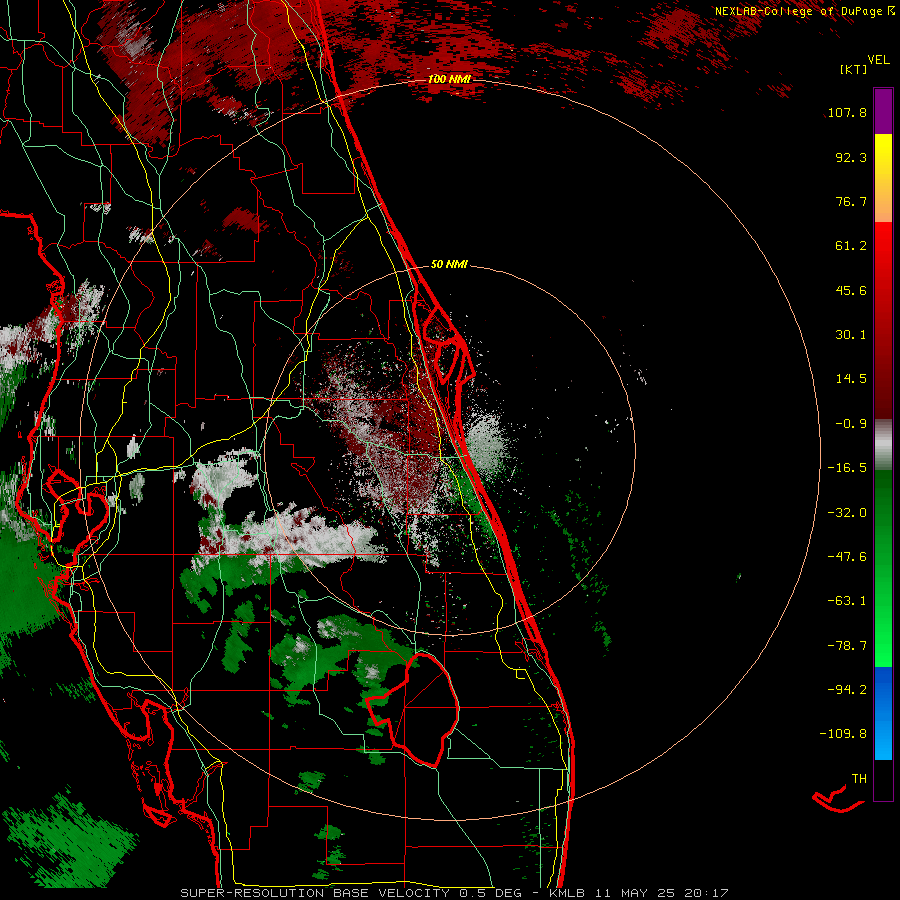The height and width of the screenshot is (900, 900).
Task: Click the -109.8 velocity scale value
Action: pyautogui.click(x=843, y=734)
